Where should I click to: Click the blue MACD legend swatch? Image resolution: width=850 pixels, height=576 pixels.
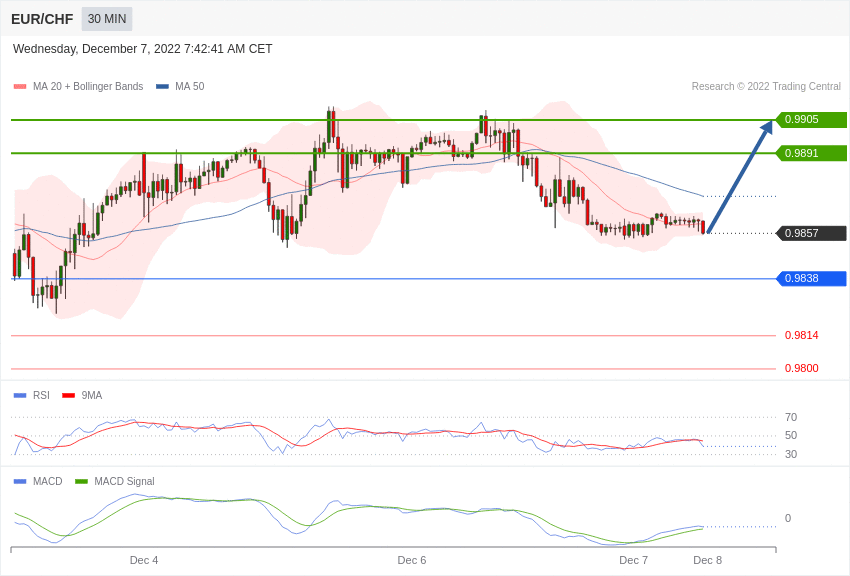(20, 481)
